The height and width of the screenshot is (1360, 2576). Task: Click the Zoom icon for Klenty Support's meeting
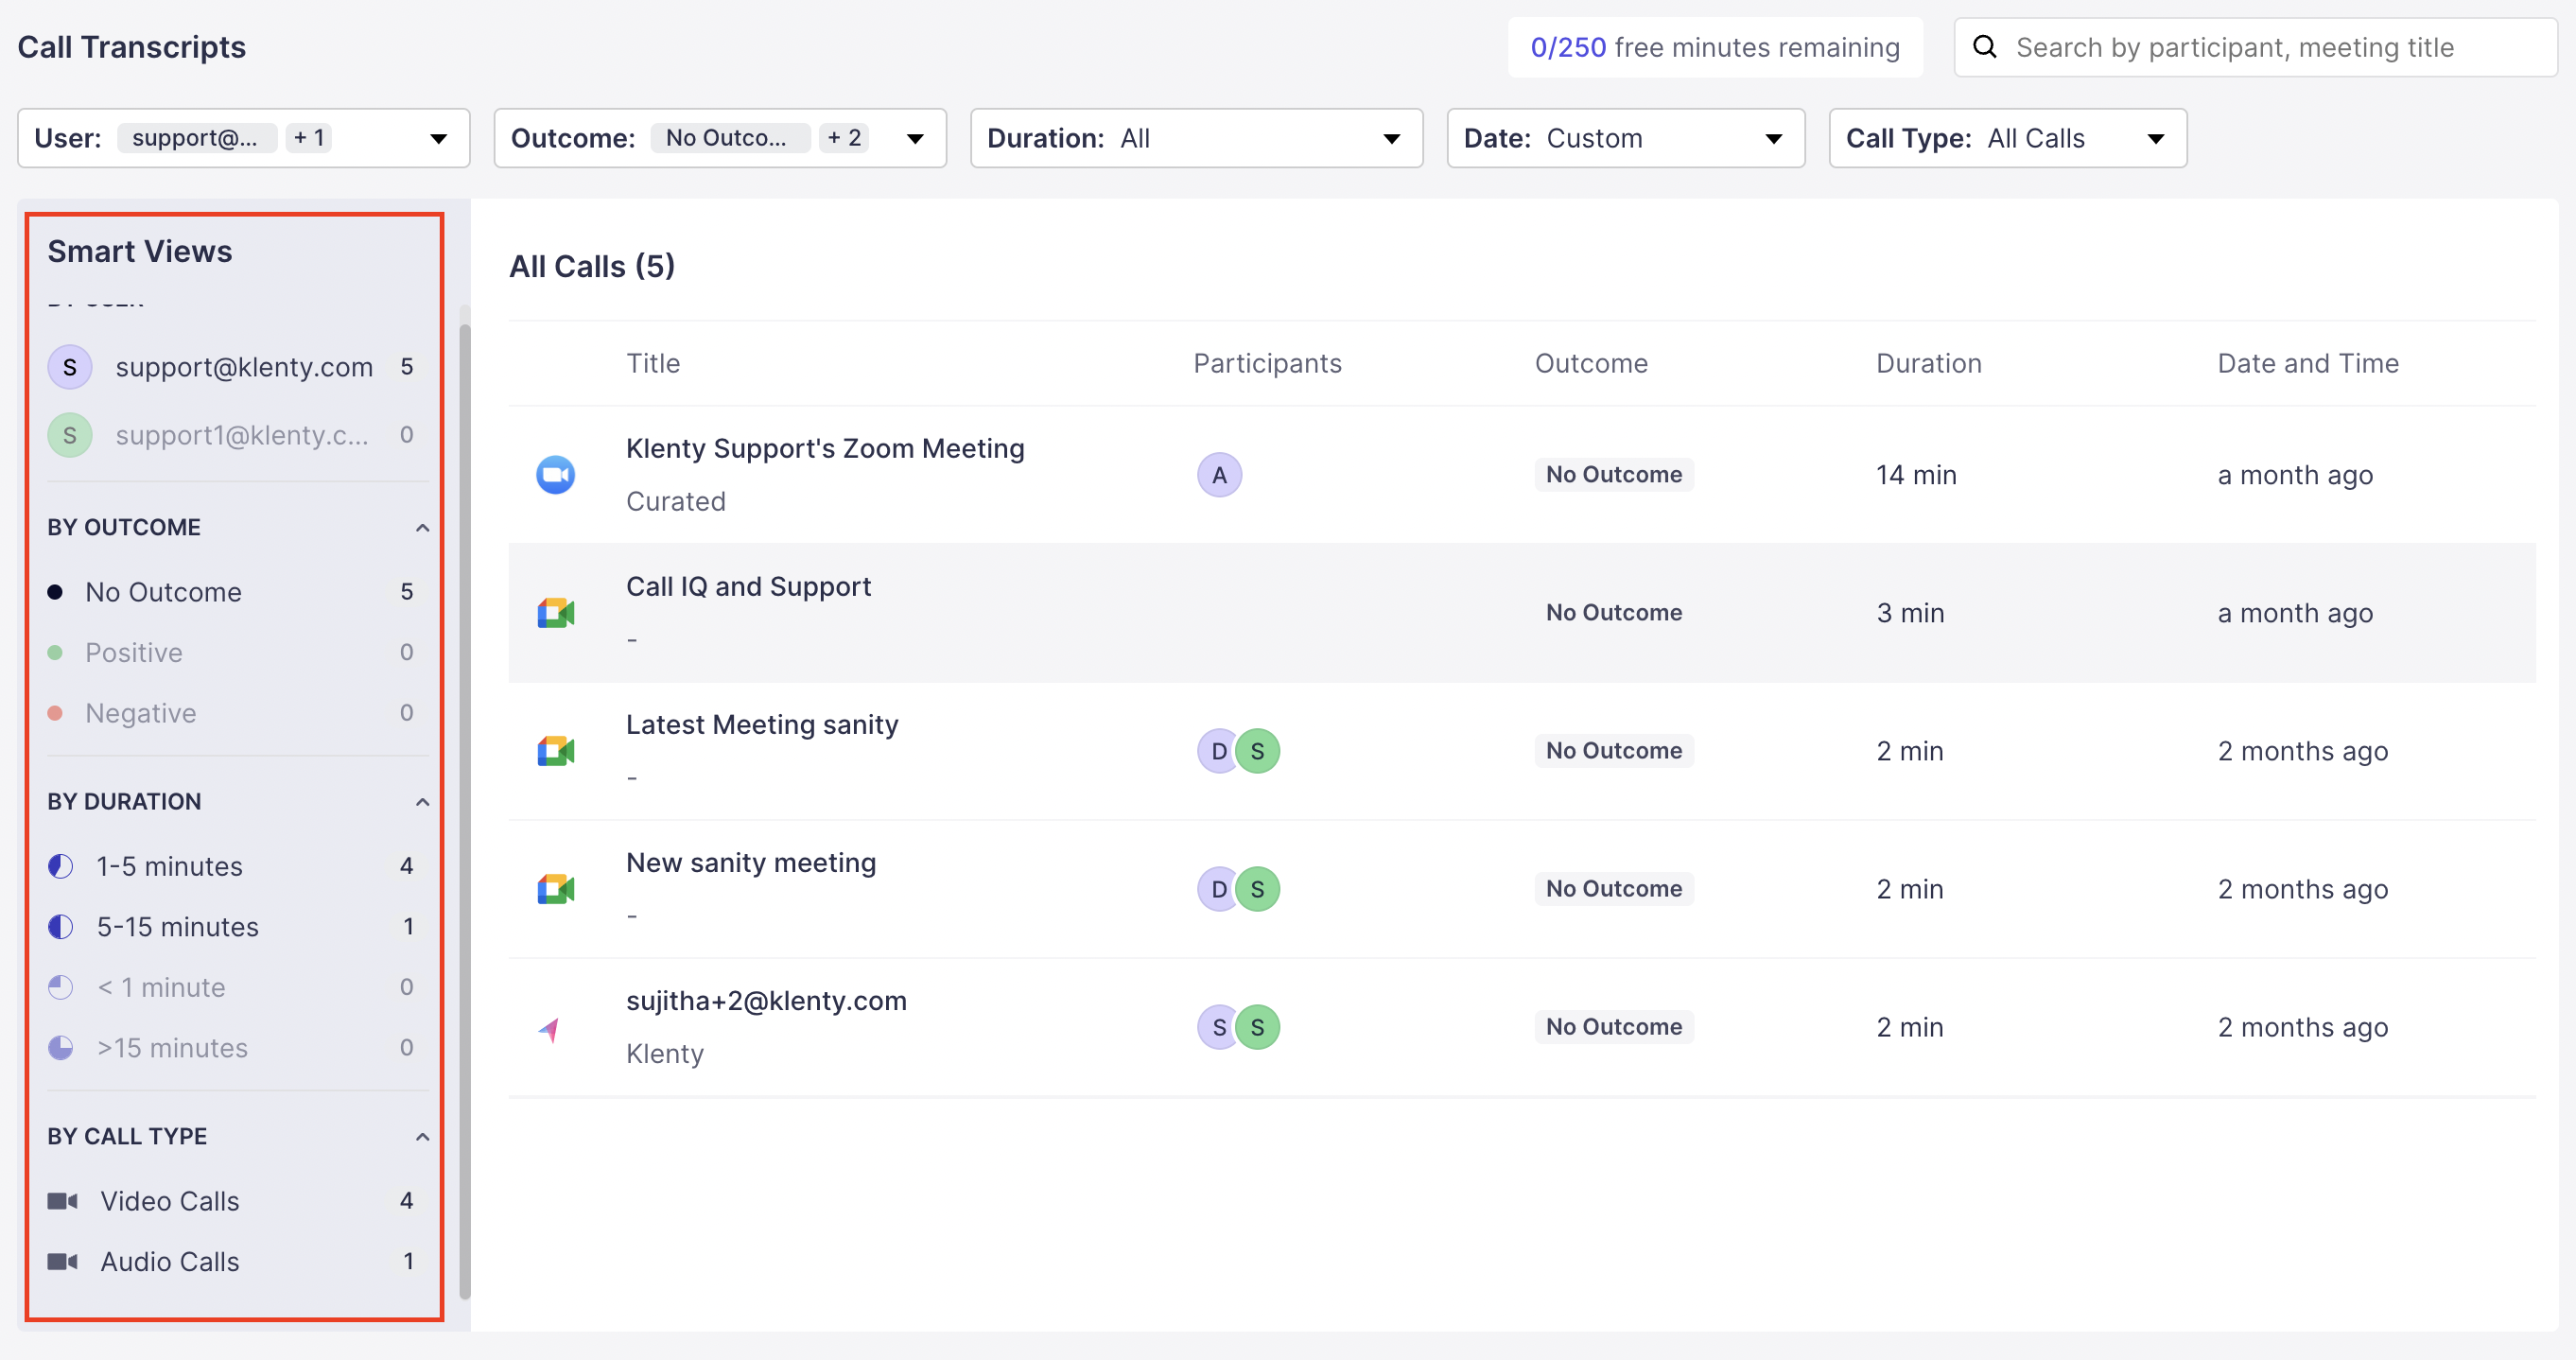[555, 474]
